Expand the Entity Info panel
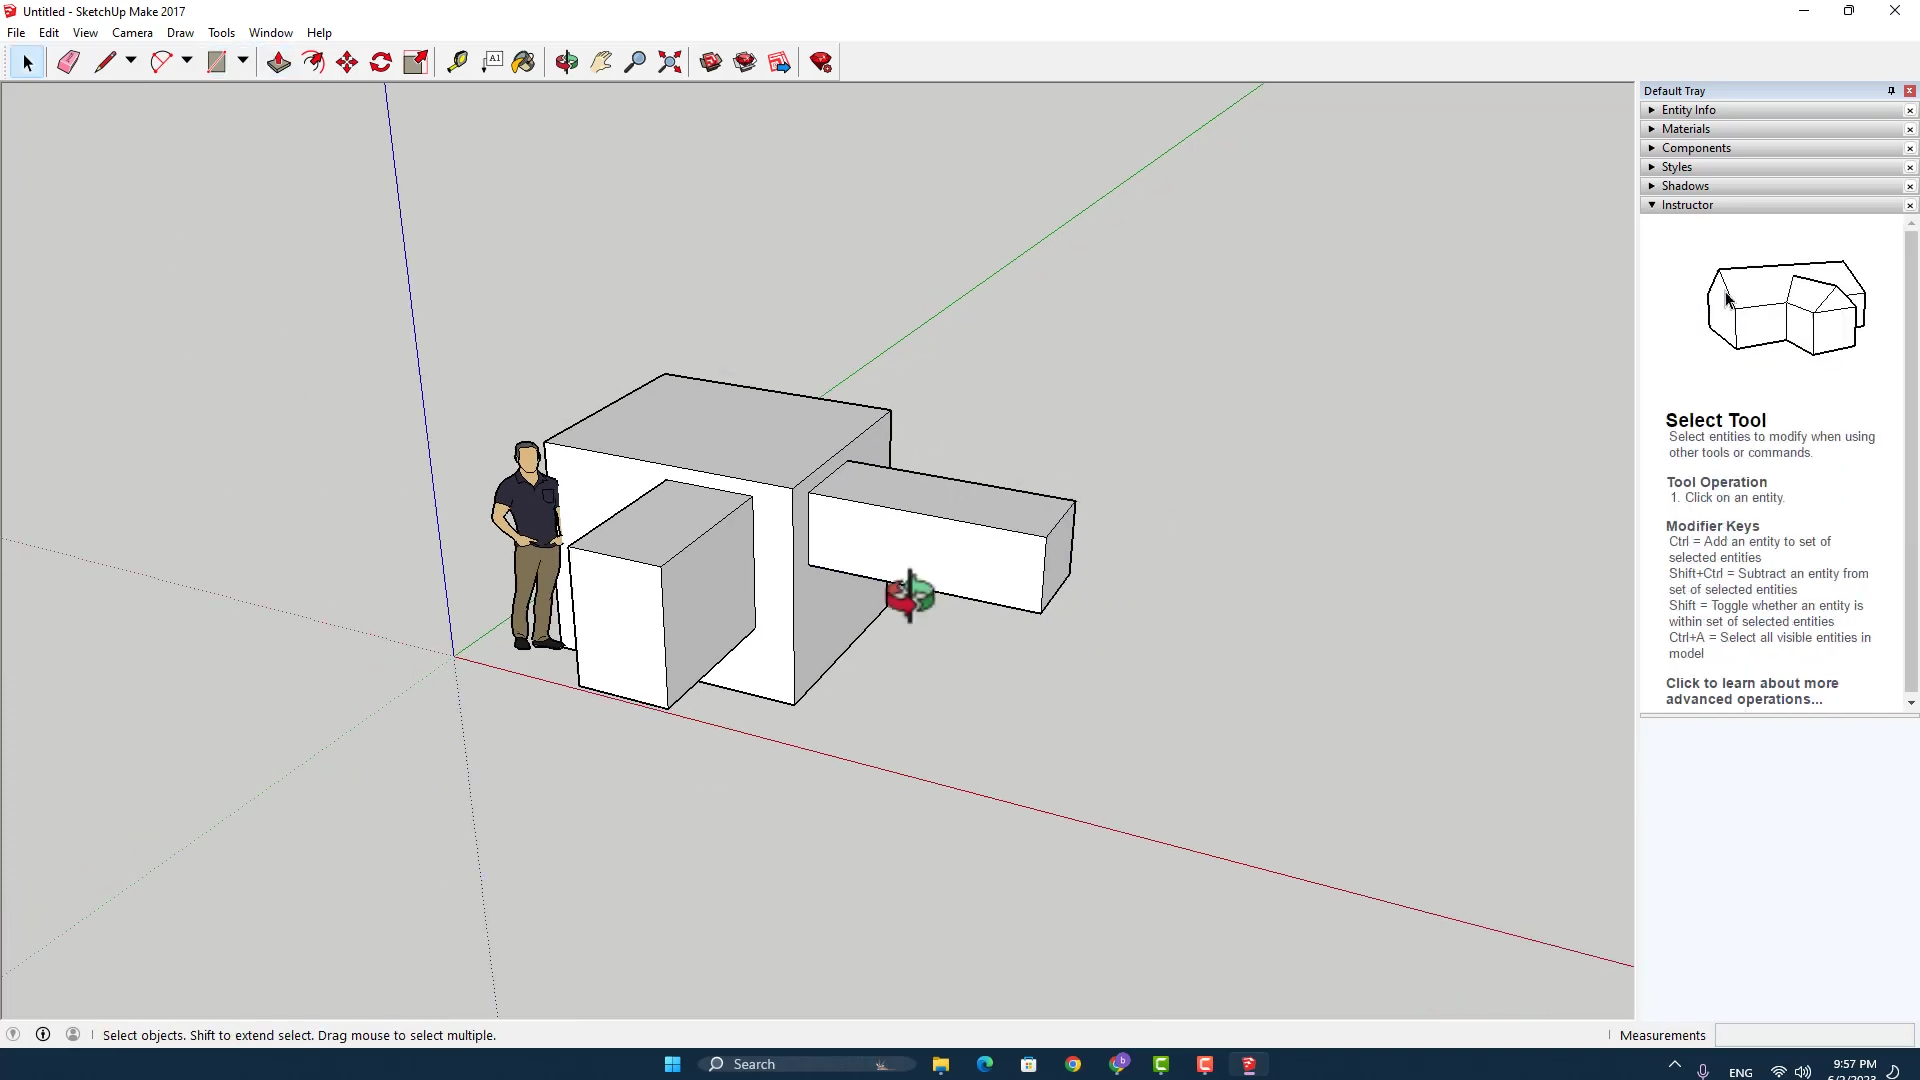This screenshot has width=1920, height=1080. tap(1688, 110)
